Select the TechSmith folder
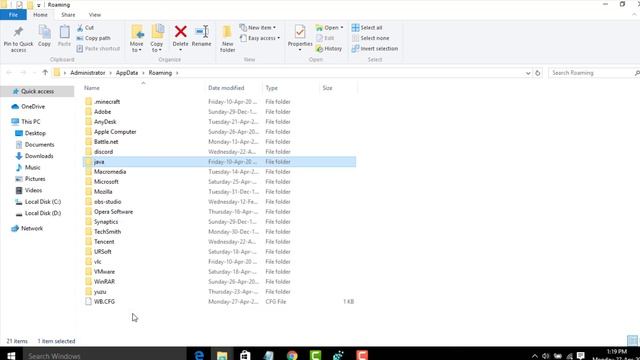Screen dimensions: 640x360 [x=220, y=232]
